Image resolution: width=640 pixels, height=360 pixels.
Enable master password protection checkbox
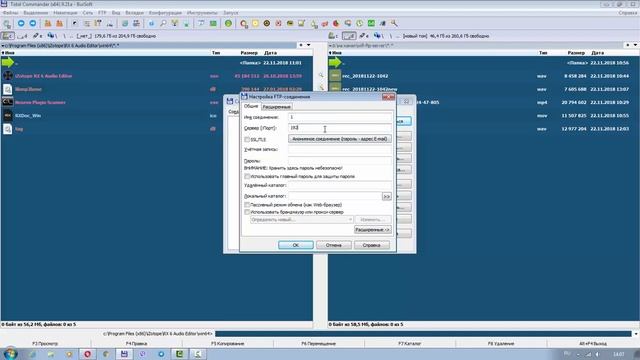(247, 176)
